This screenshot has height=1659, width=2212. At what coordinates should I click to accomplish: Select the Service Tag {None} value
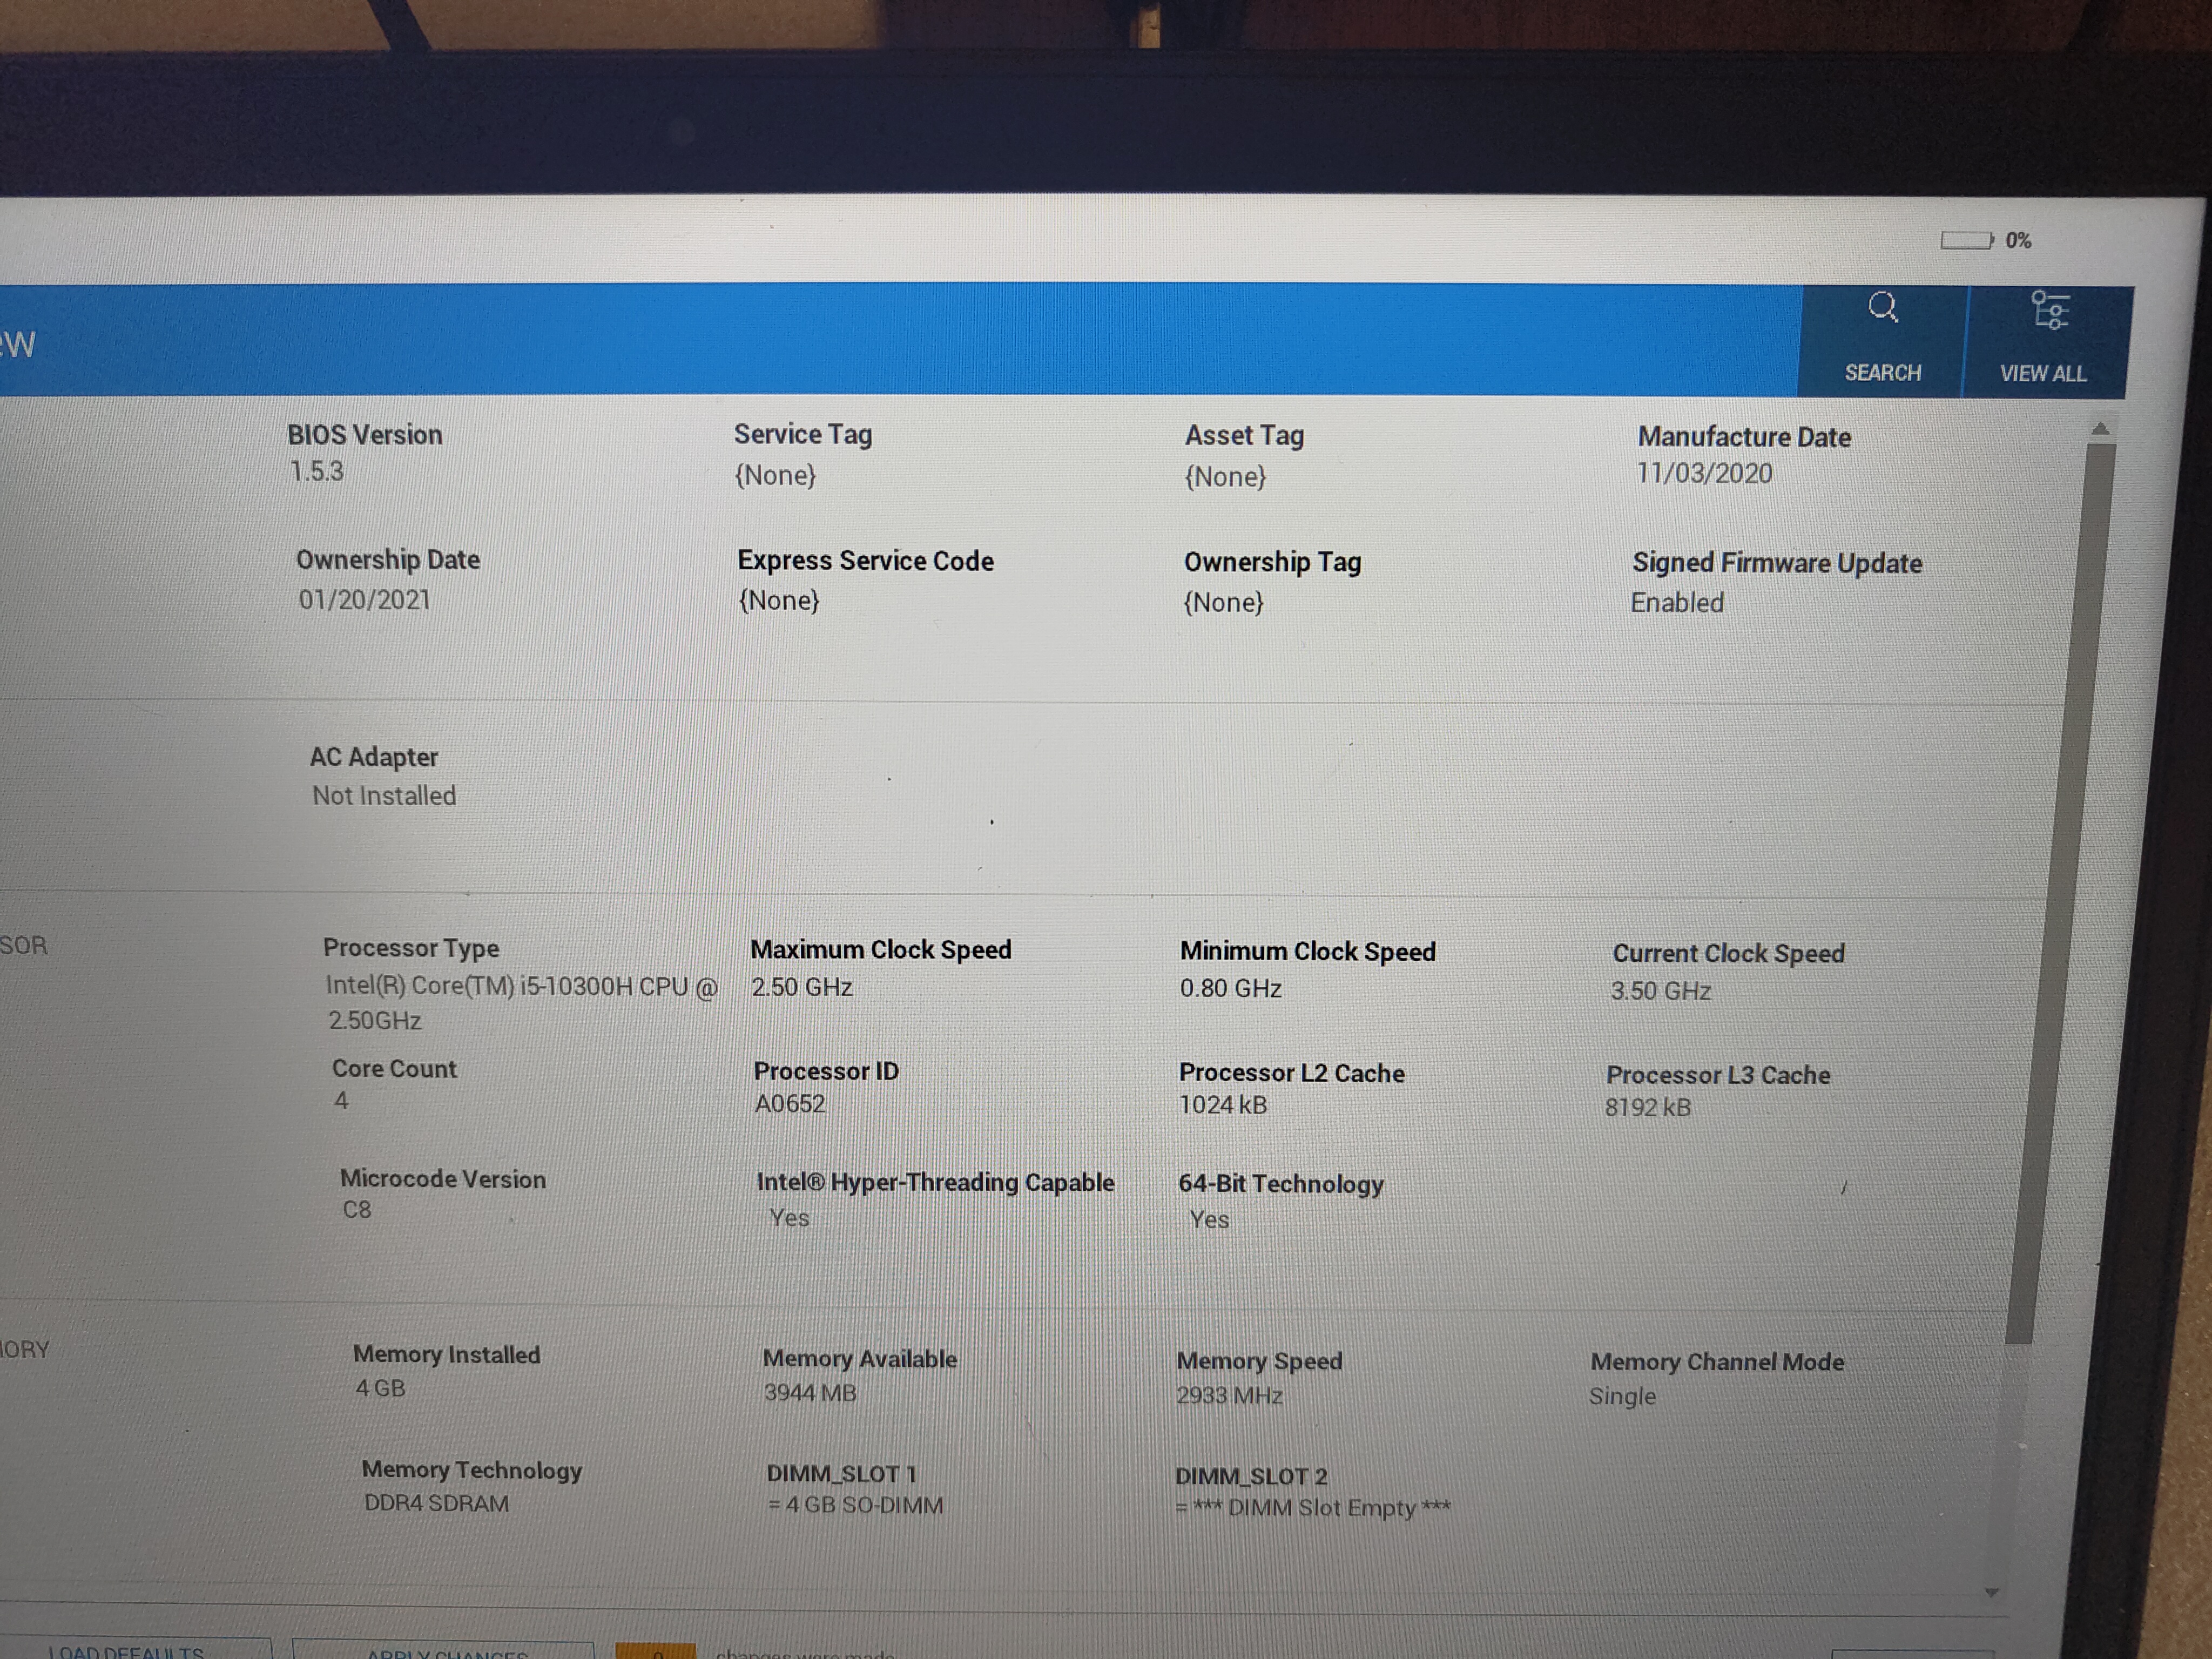point(775,475)
